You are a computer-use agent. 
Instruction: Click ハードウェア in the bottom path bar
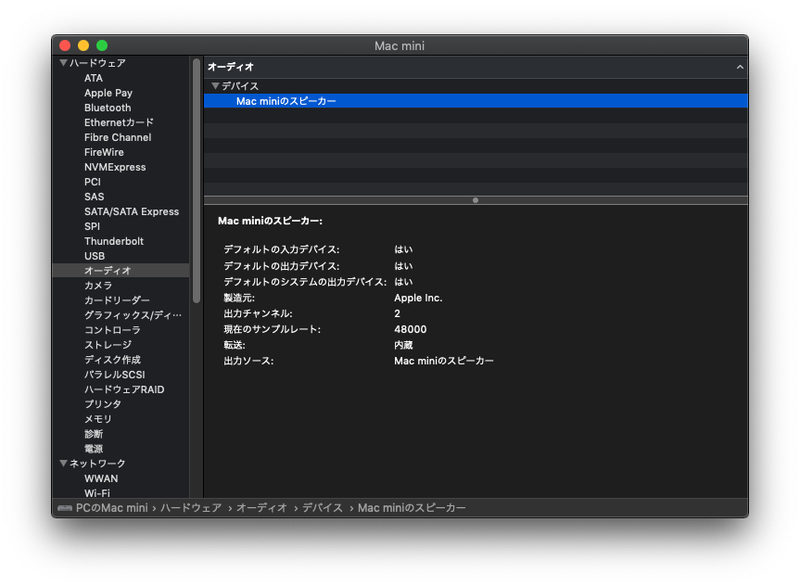point(189,508)
